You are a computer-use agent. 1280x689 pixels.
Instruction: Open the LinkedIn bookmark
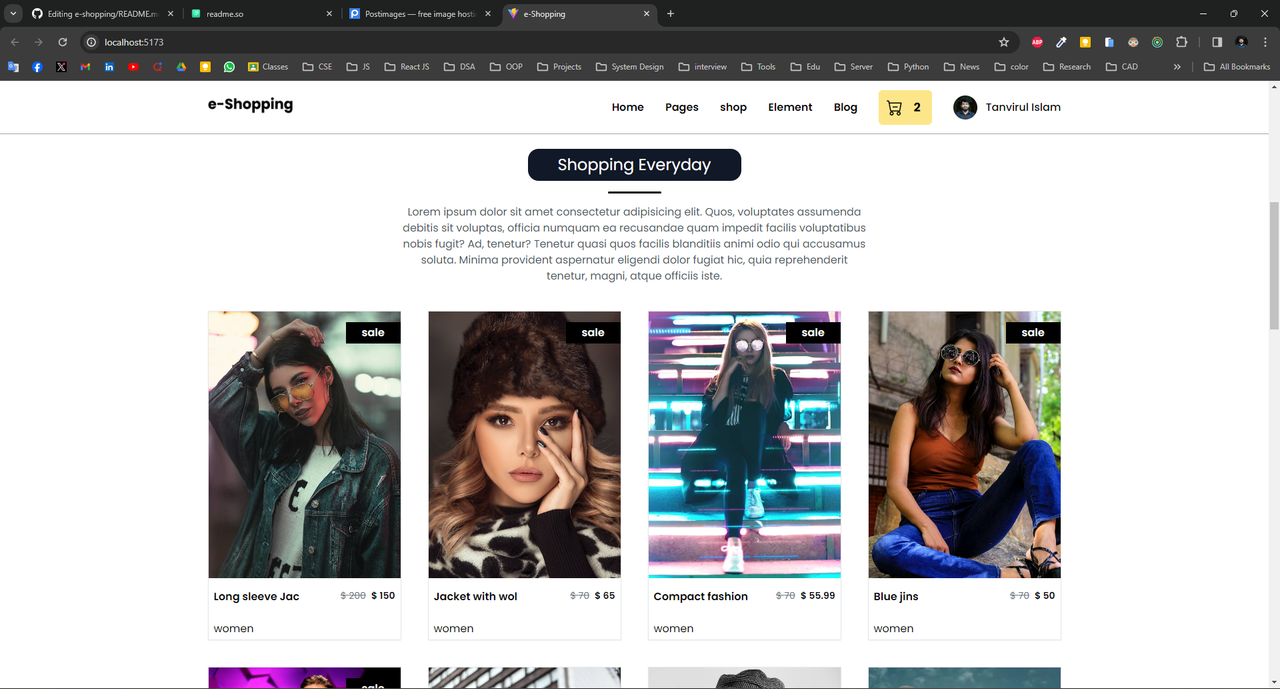tap(109, 67)
